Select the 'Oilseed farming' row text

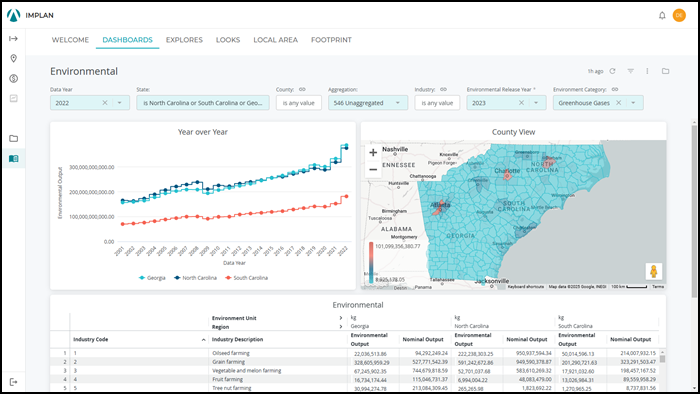(231, 353)
